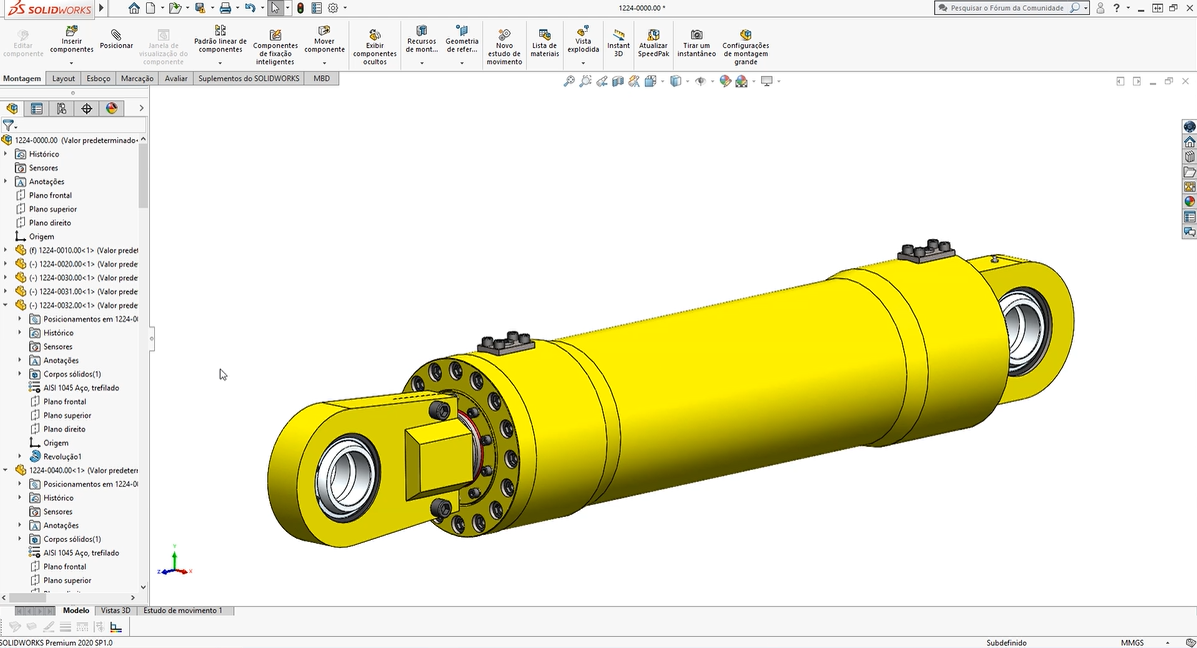This screenshot has height=648, width=1197.
Task: Toggle Configurações de montagem grande
Action: tap(745, 46)
